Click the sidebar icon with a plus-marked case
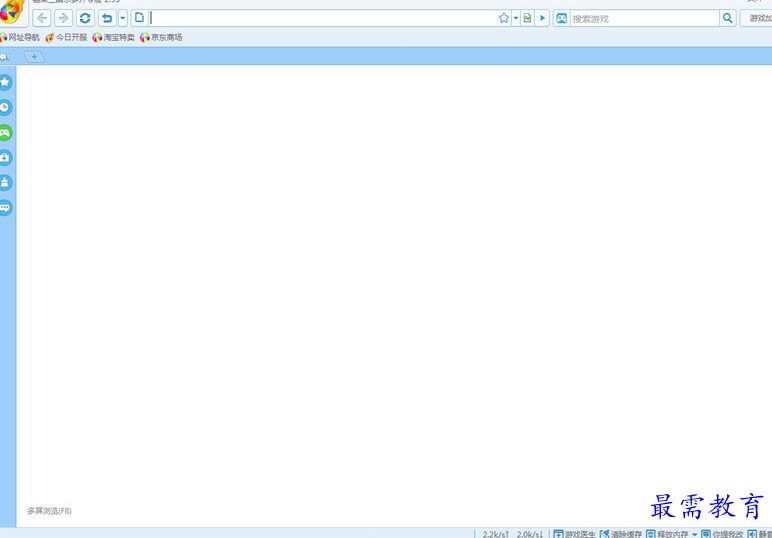This screenshot has height=538, width=772. click(5, 158)
